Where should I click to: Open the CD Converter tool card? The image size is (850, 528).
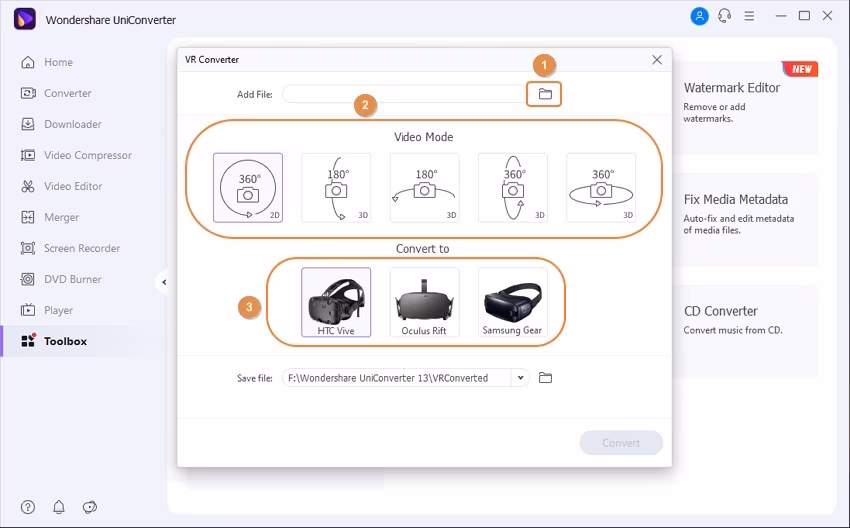(x=745, y=331)
